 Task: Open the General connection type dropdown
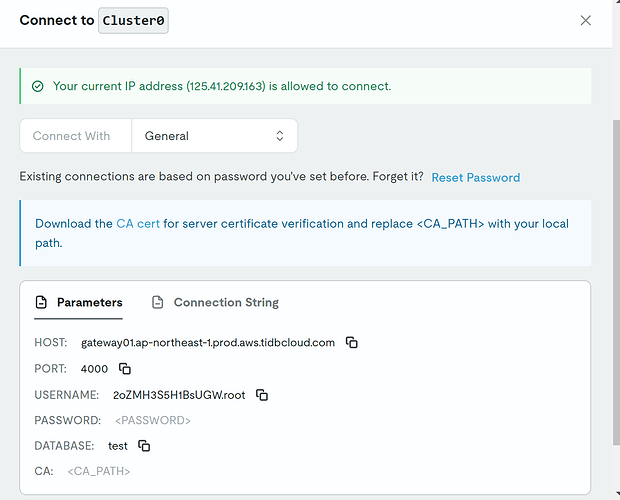click(x=214, y=136)
